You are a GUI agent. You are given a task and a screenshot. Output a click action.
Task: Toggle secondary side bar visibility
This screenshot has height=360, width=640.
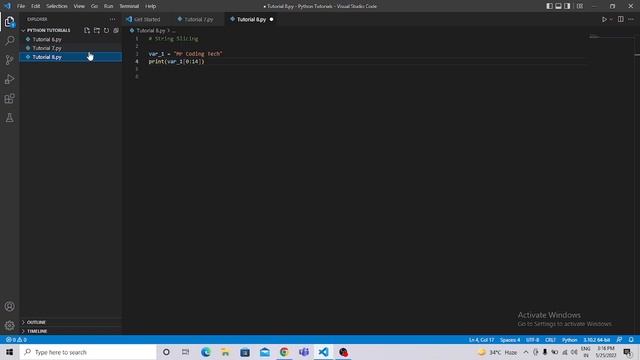click(x=567, y=6)
